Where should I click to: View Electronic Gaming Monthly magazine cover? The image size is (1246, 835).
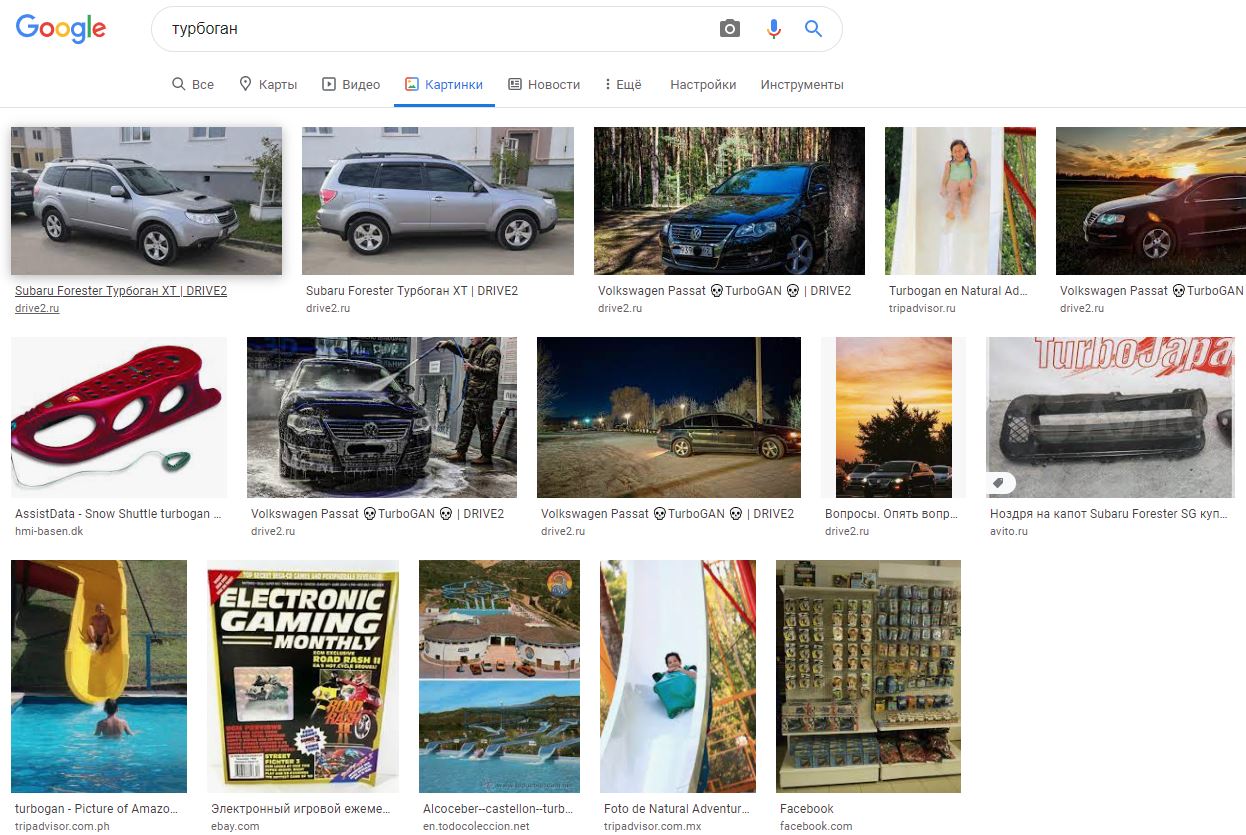coord(302,676)
